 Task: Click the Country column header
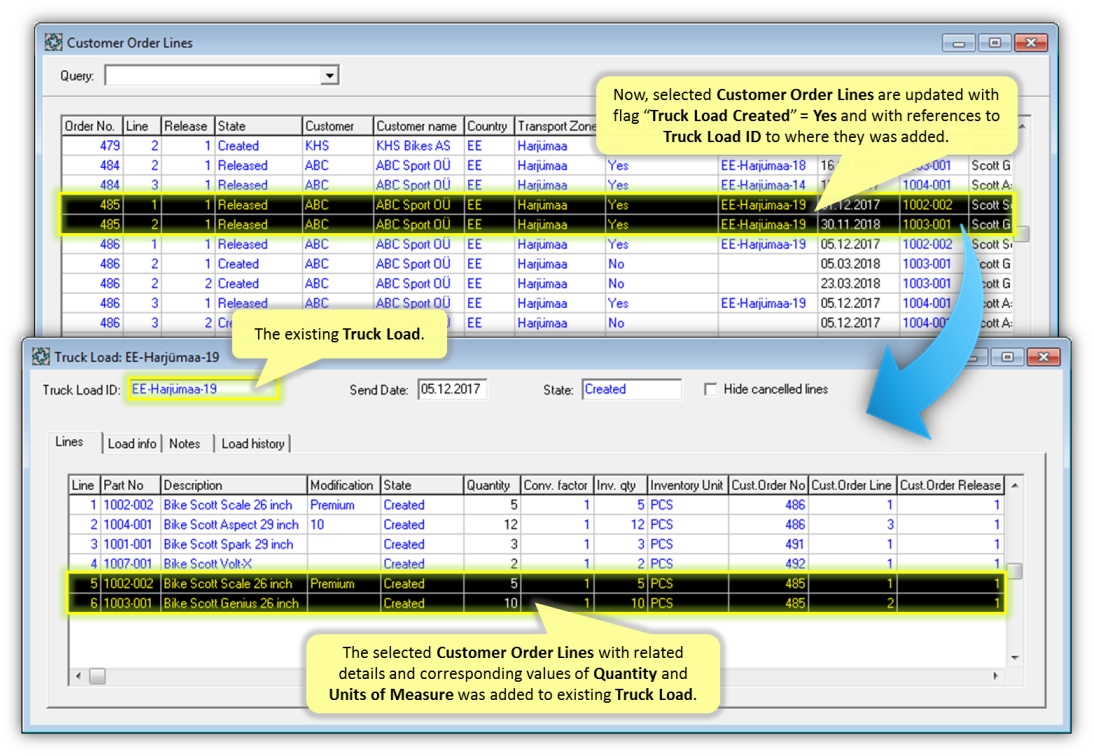pos(488,126)
